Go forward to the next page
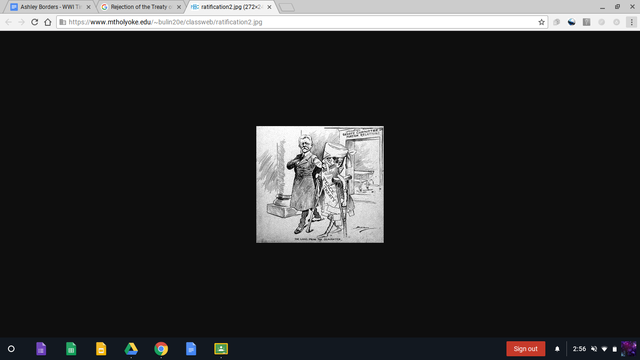This screenshot has width=640, height=360. pos(21,22)
